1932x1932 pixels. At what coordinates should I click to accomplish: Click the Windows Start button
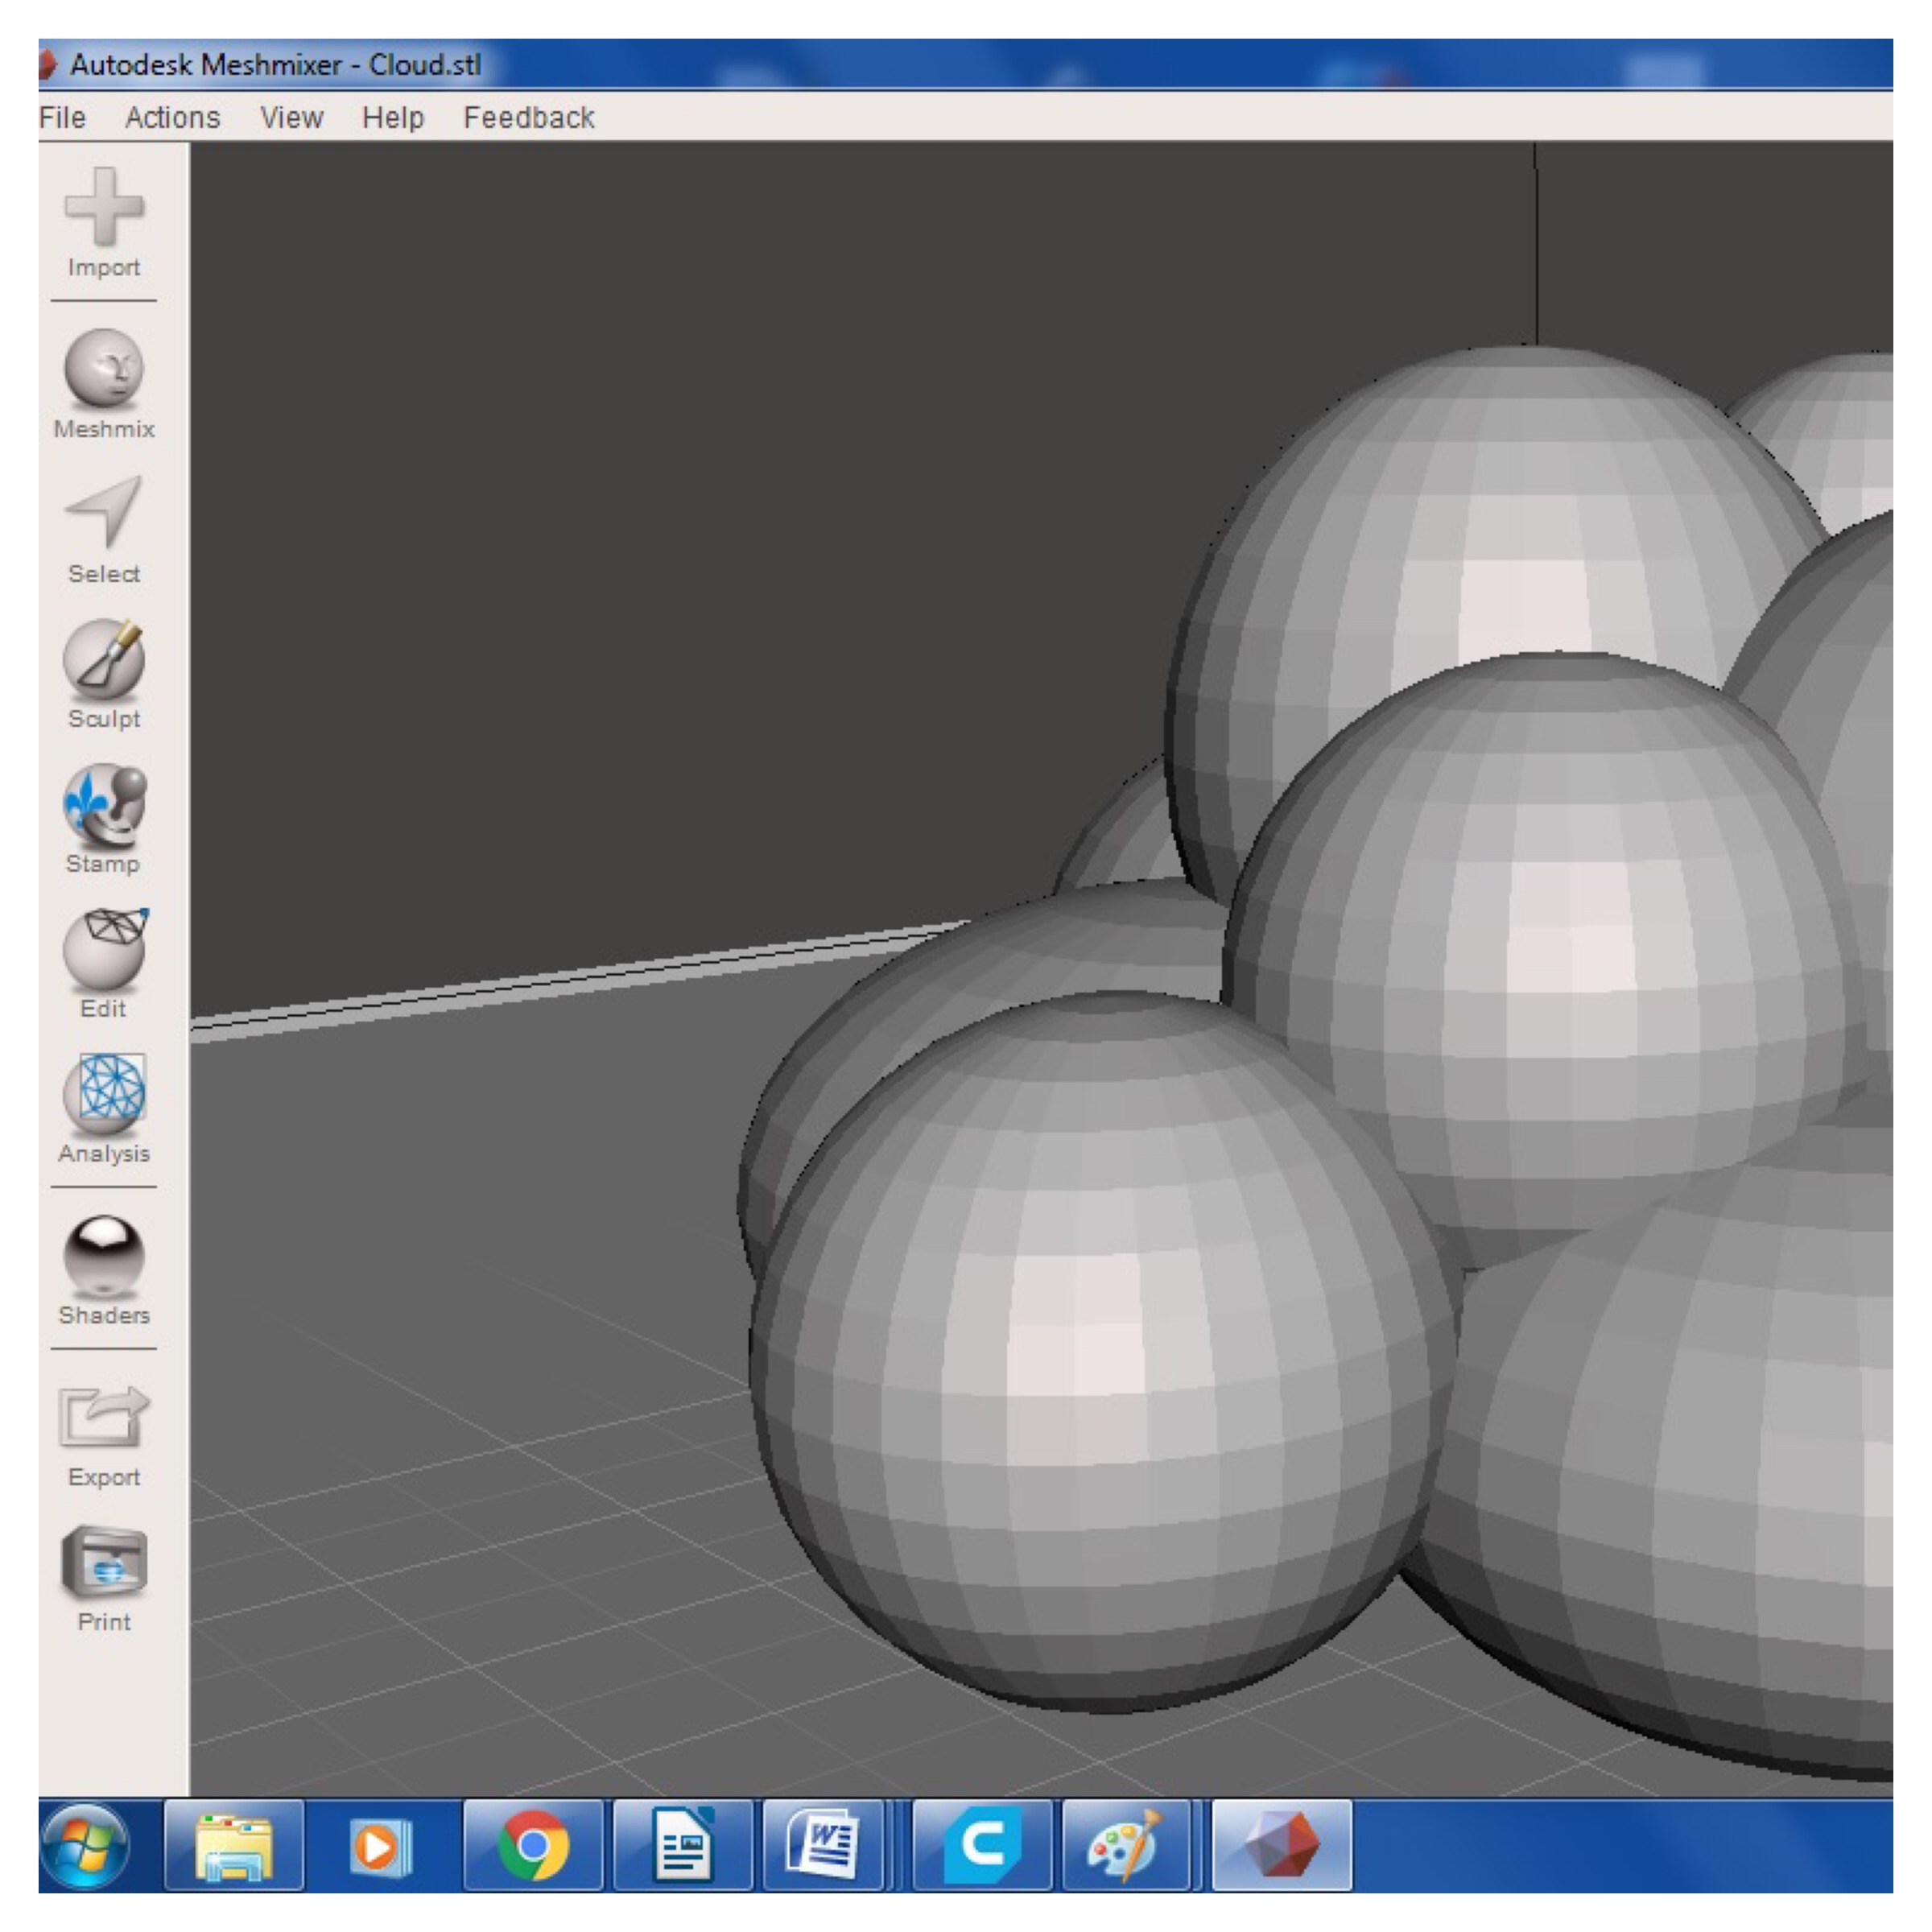85,1846
